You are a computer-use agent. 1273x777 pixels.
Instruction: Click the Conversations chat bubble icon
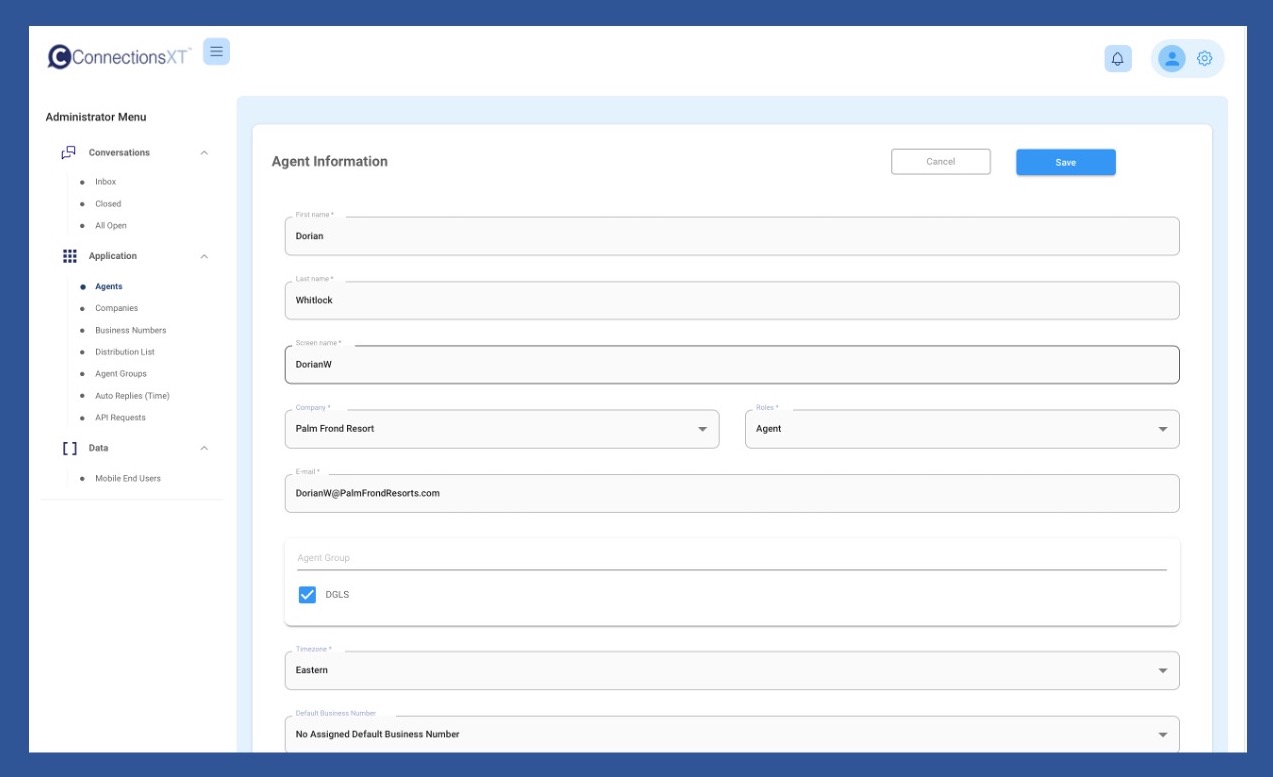click(x=69, y=153)
